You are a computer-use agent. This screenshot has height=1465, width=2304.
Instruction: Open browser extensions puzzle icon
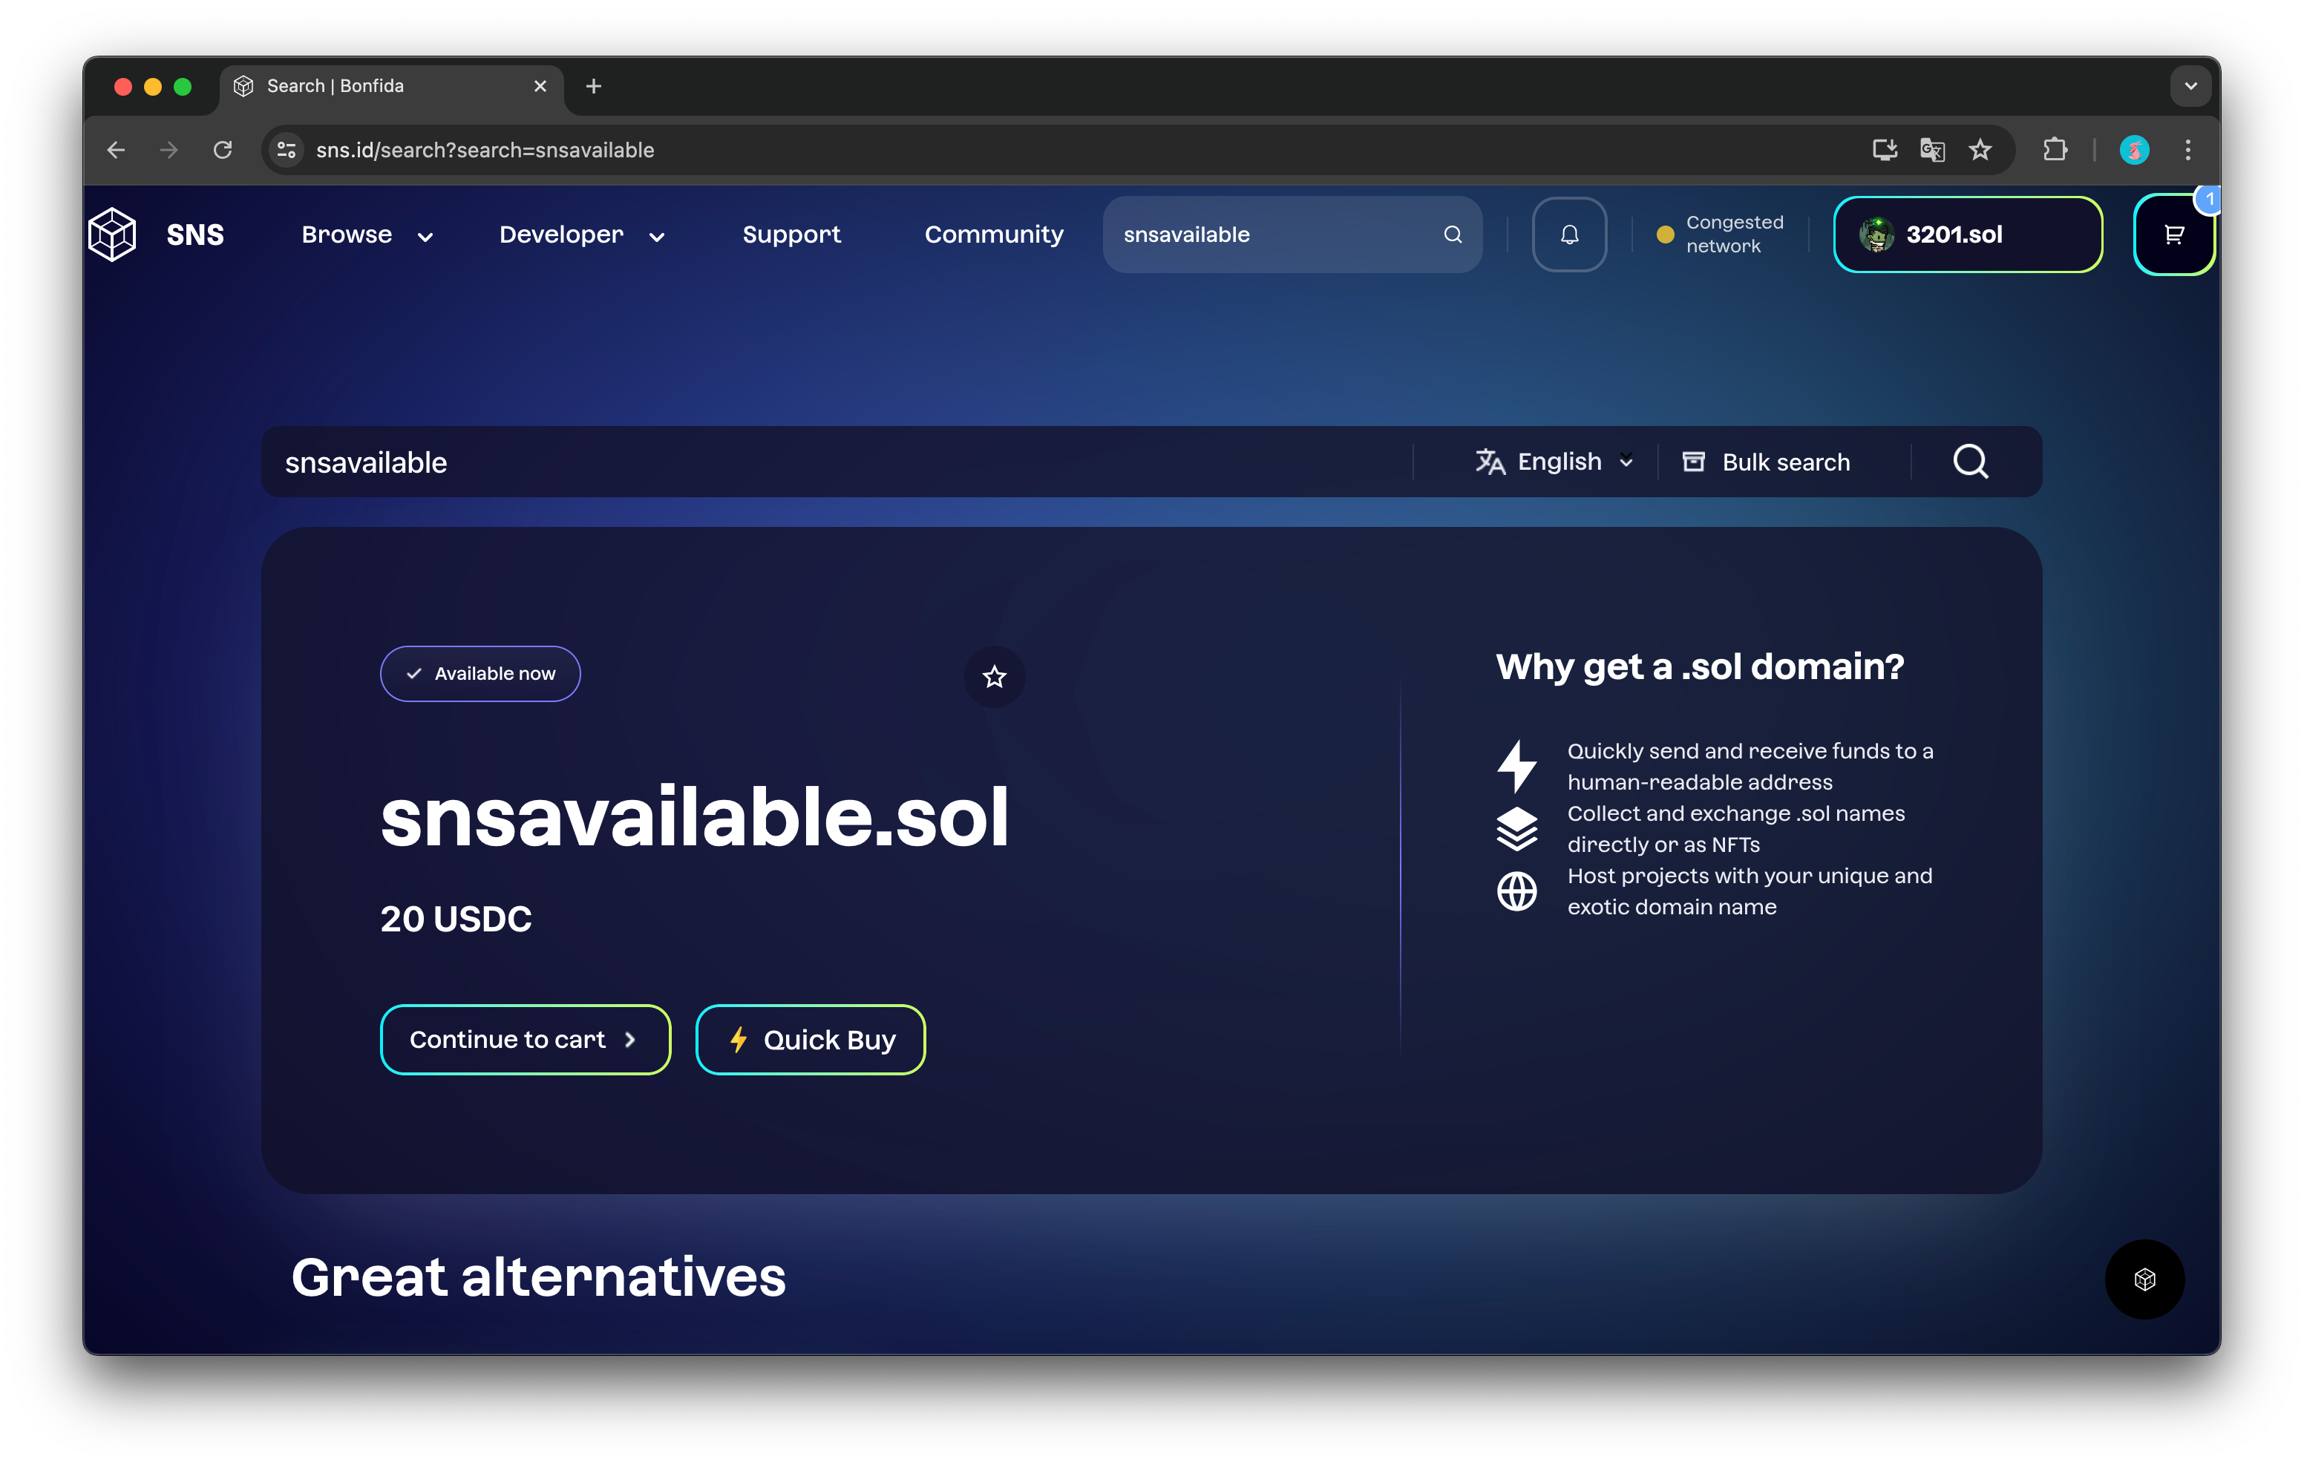click(2054, 150)
